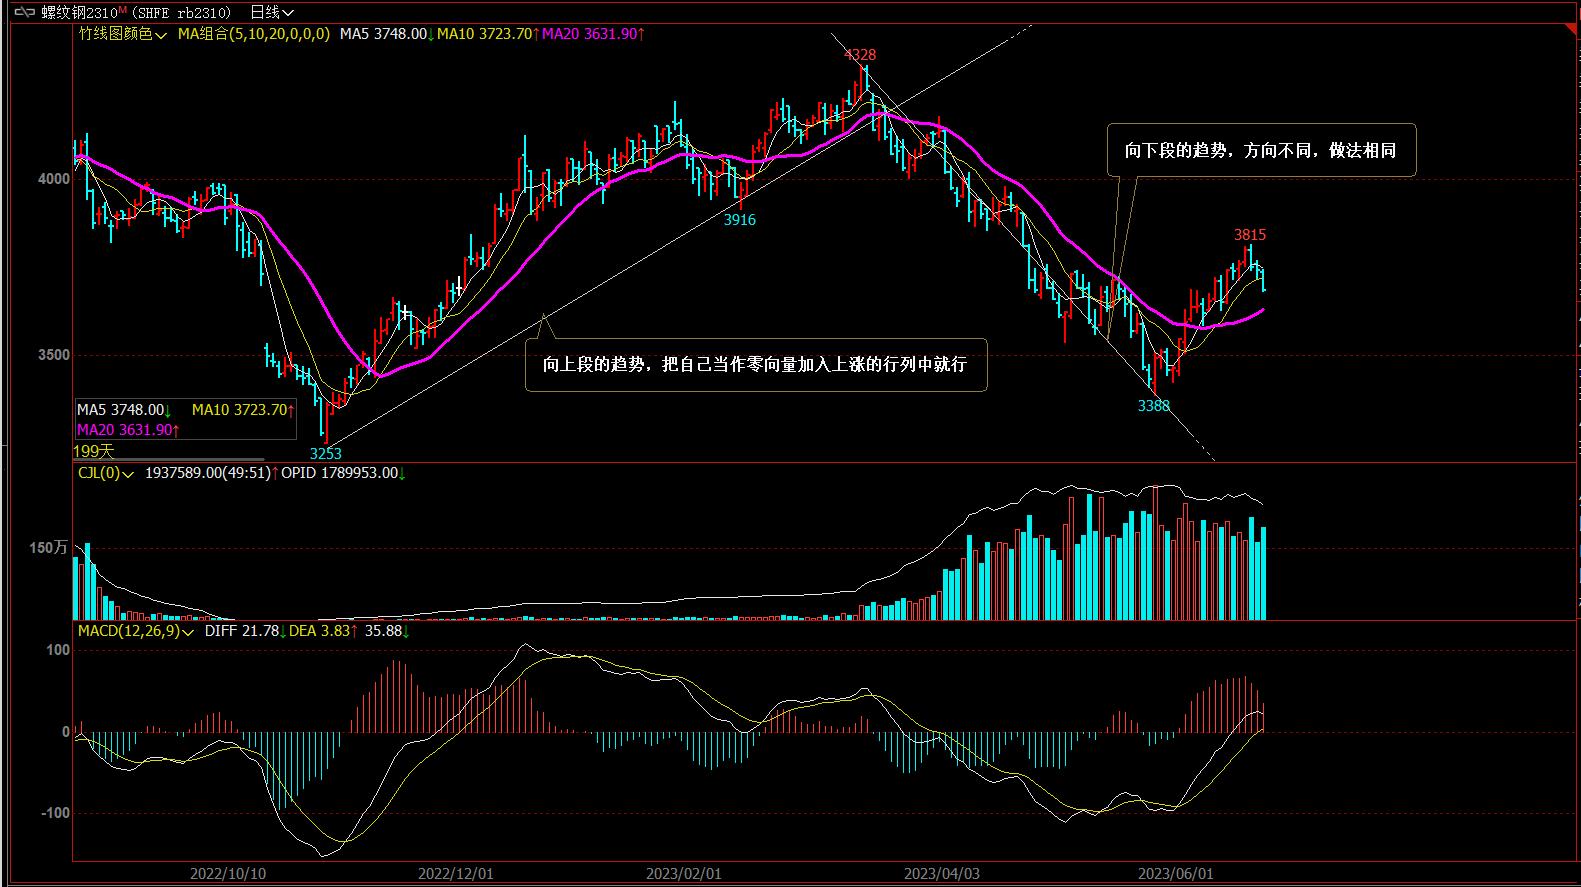Click the 199天 day count label
The height and width of the screenshot is (887, 1581).
(94, 451)
